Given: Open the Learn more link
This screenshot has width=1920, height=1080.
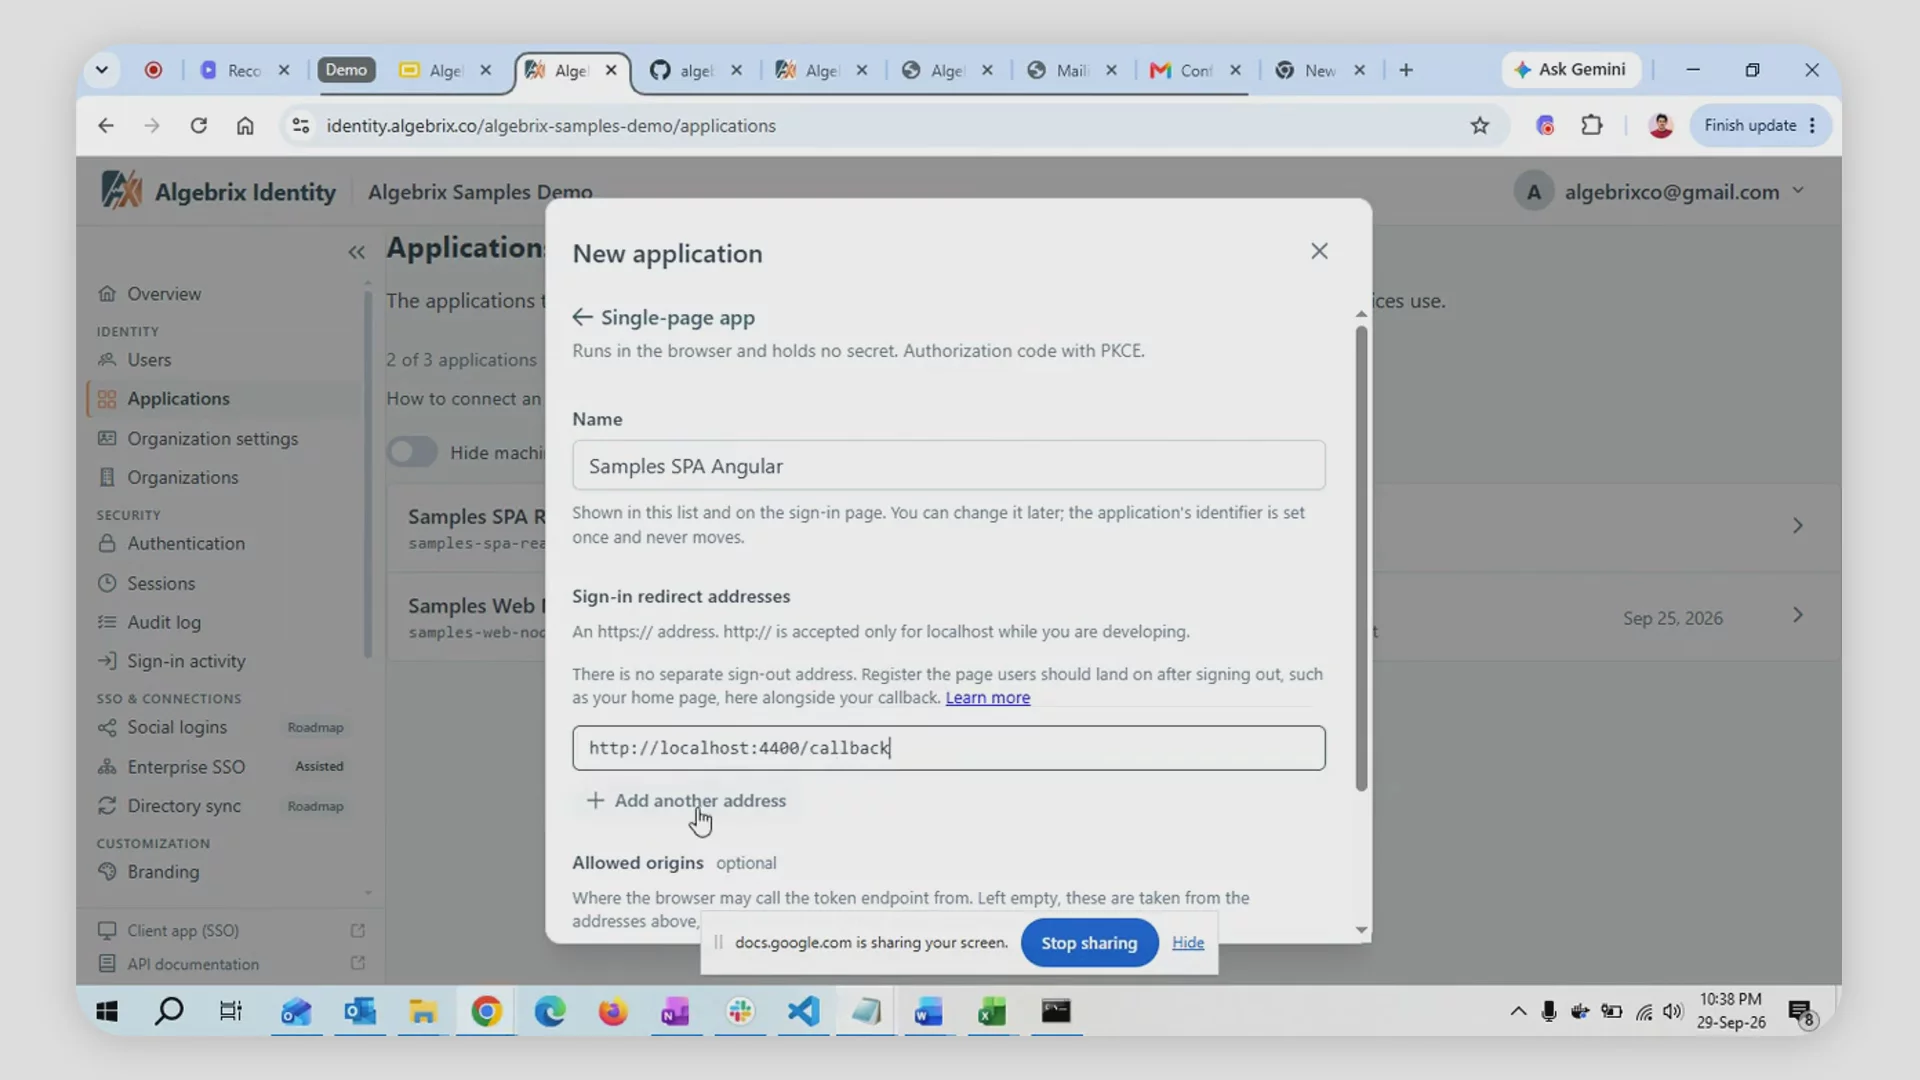Looking at the screenshot, I should pyautogui.click(x=987, y=697).
